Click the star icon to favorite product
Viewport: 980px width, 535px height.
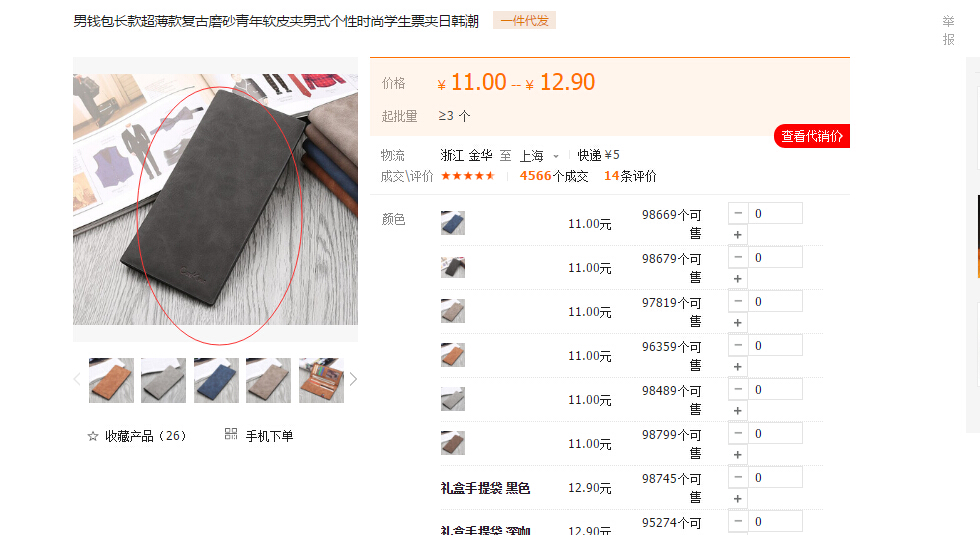[92, 436]
